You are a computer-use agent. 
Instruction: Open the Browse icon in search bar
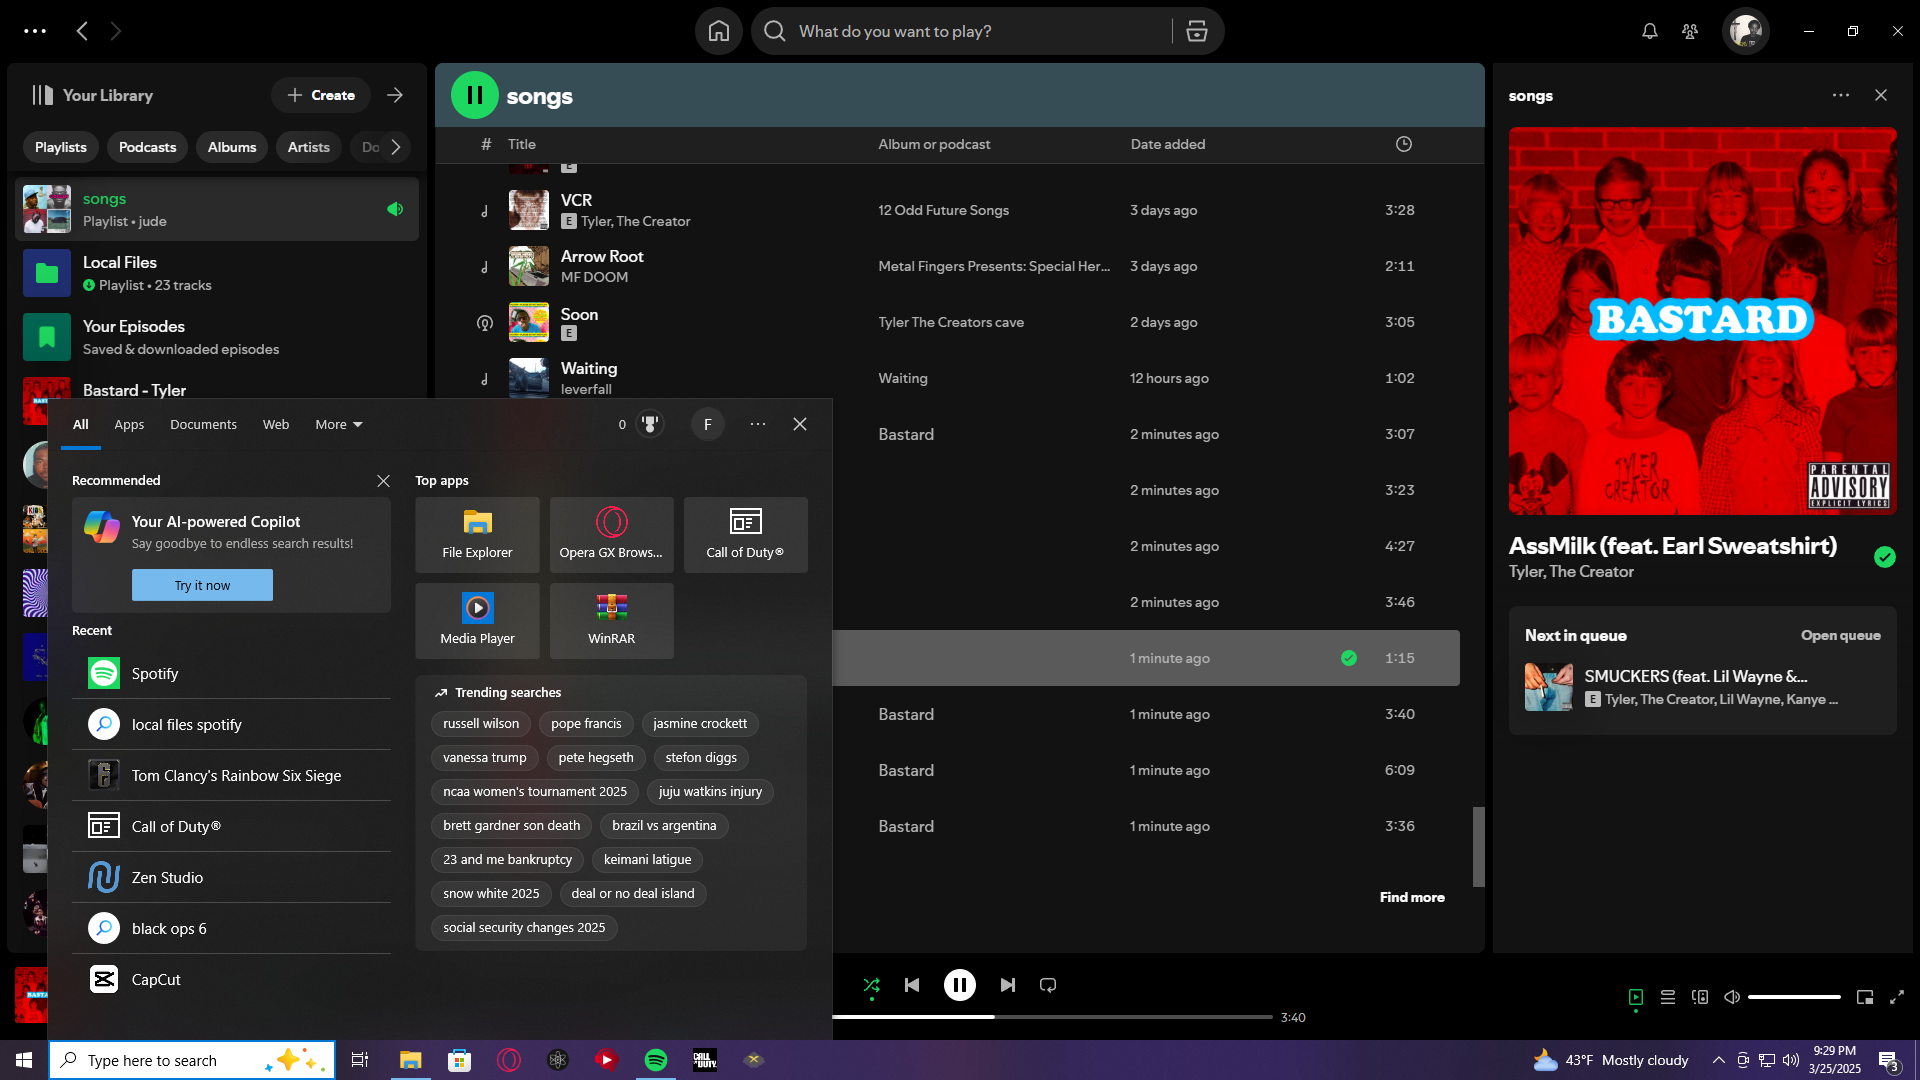1197,31
